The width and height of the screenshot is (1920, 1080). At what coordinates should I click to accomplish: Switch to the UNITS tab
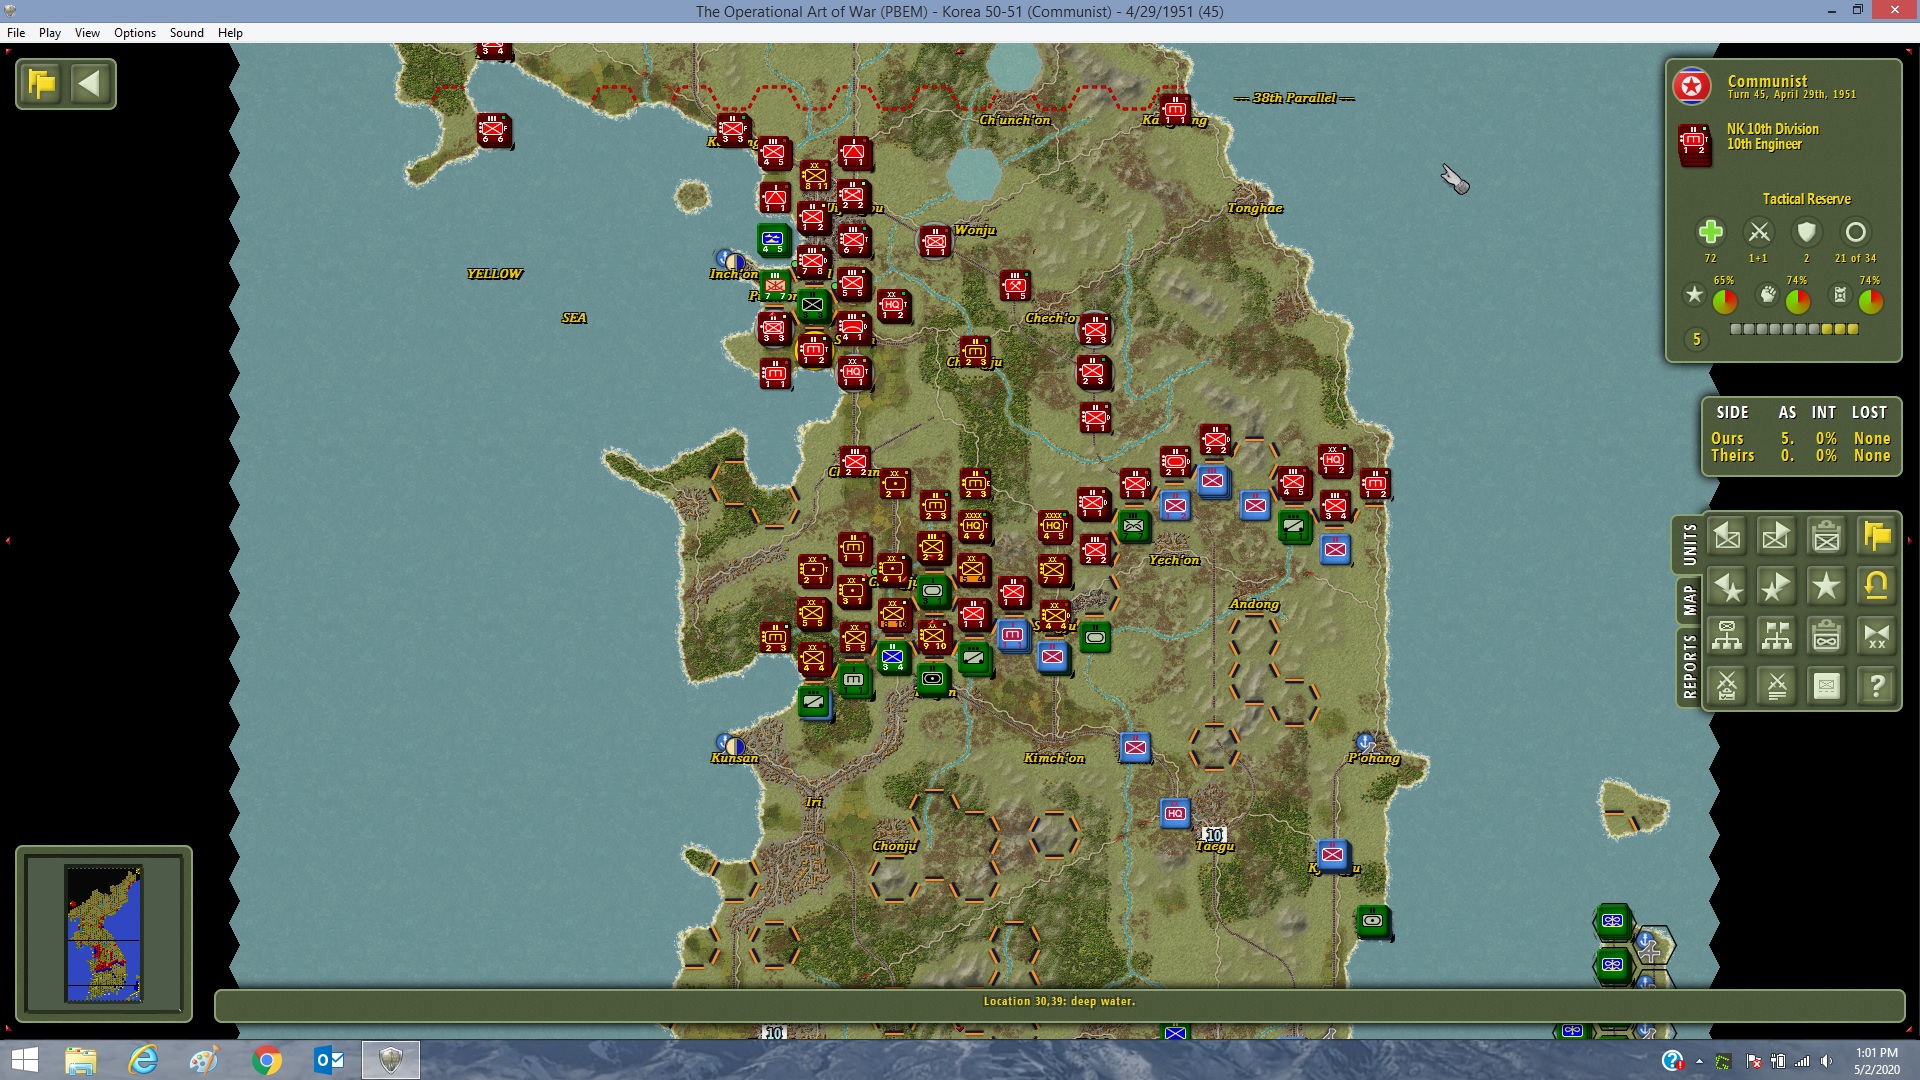[1689, 544]
